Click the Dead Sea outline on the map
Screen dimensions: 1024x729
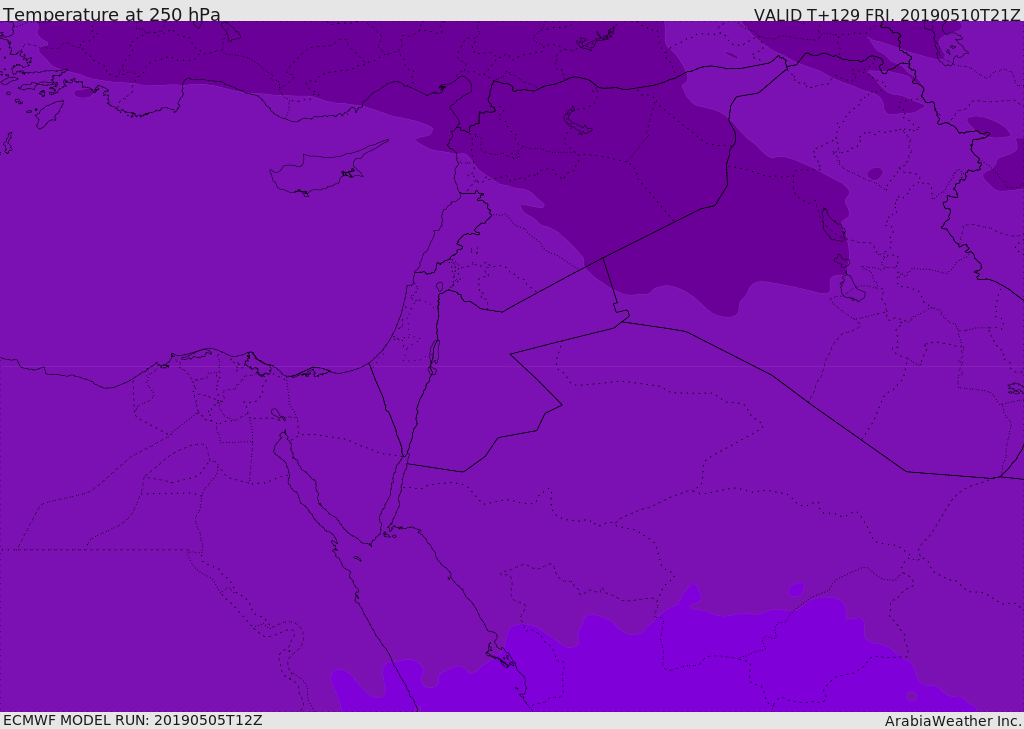[434, 357]
